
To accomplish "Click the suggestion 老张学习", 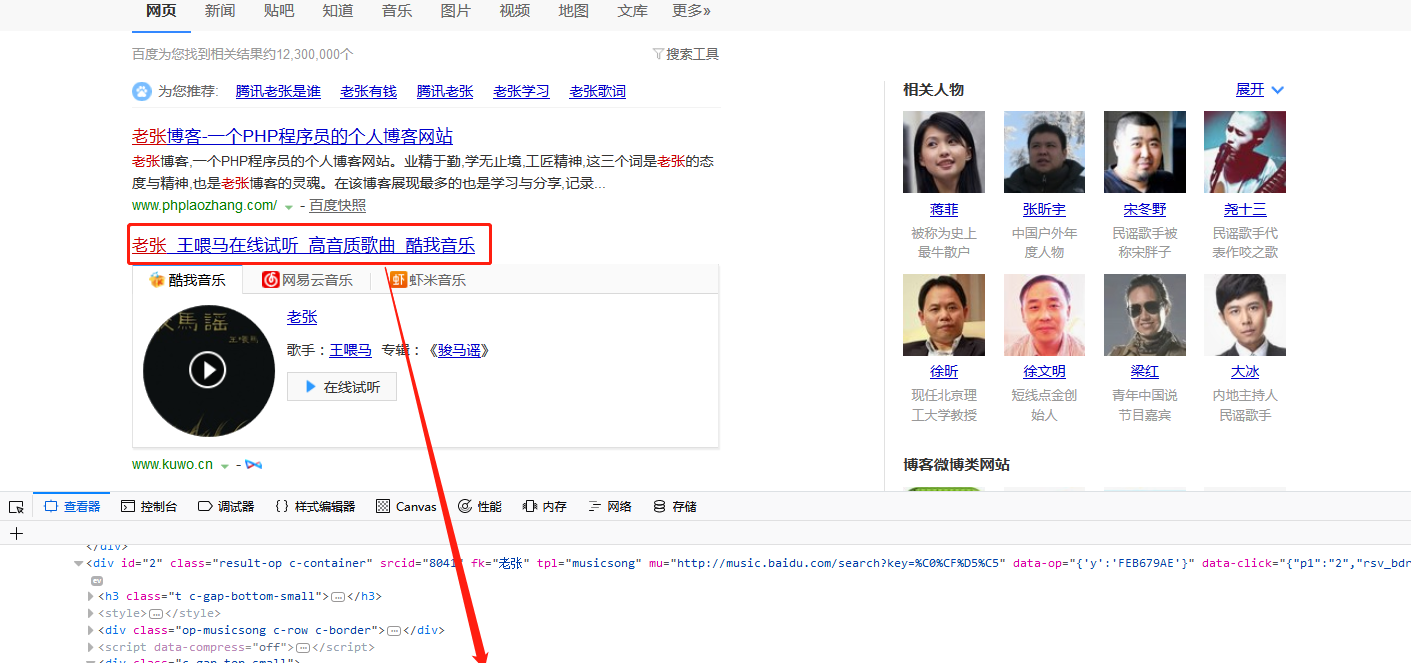I will pos(521,92).
